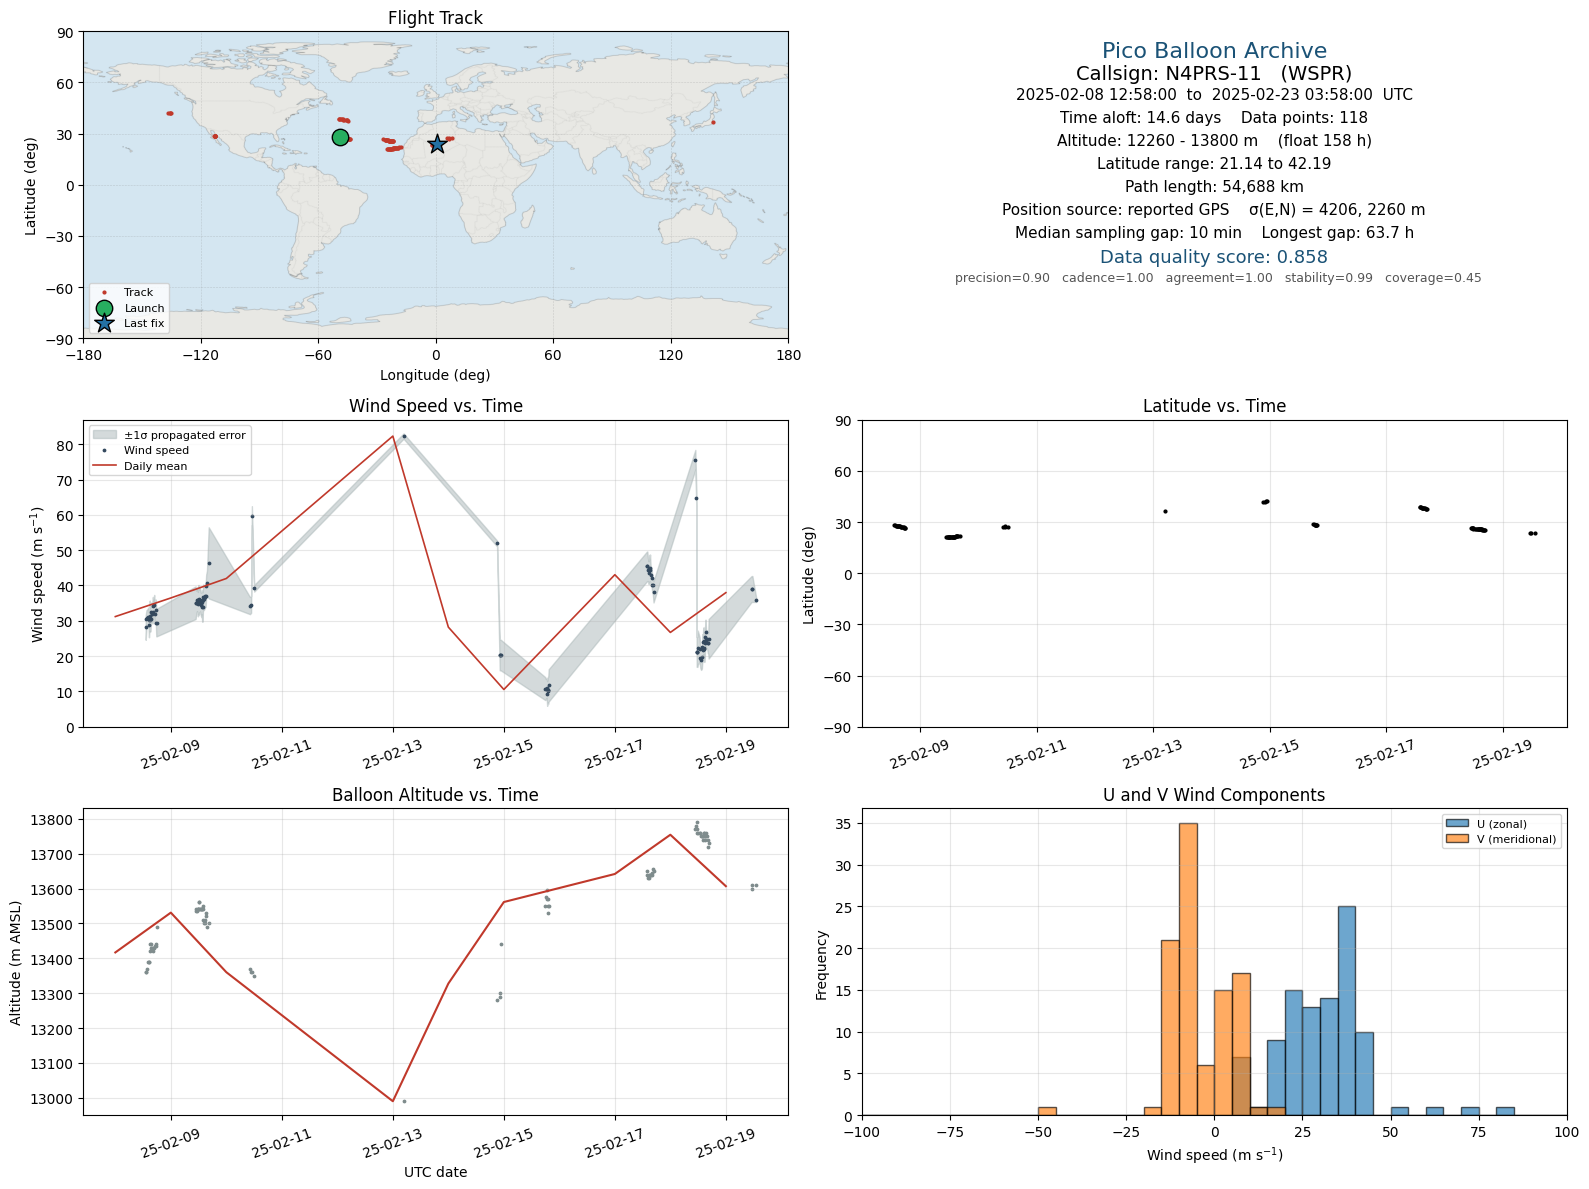
Task: Click 'Path length: 54,688 km'
Action: coord(1214,187)
